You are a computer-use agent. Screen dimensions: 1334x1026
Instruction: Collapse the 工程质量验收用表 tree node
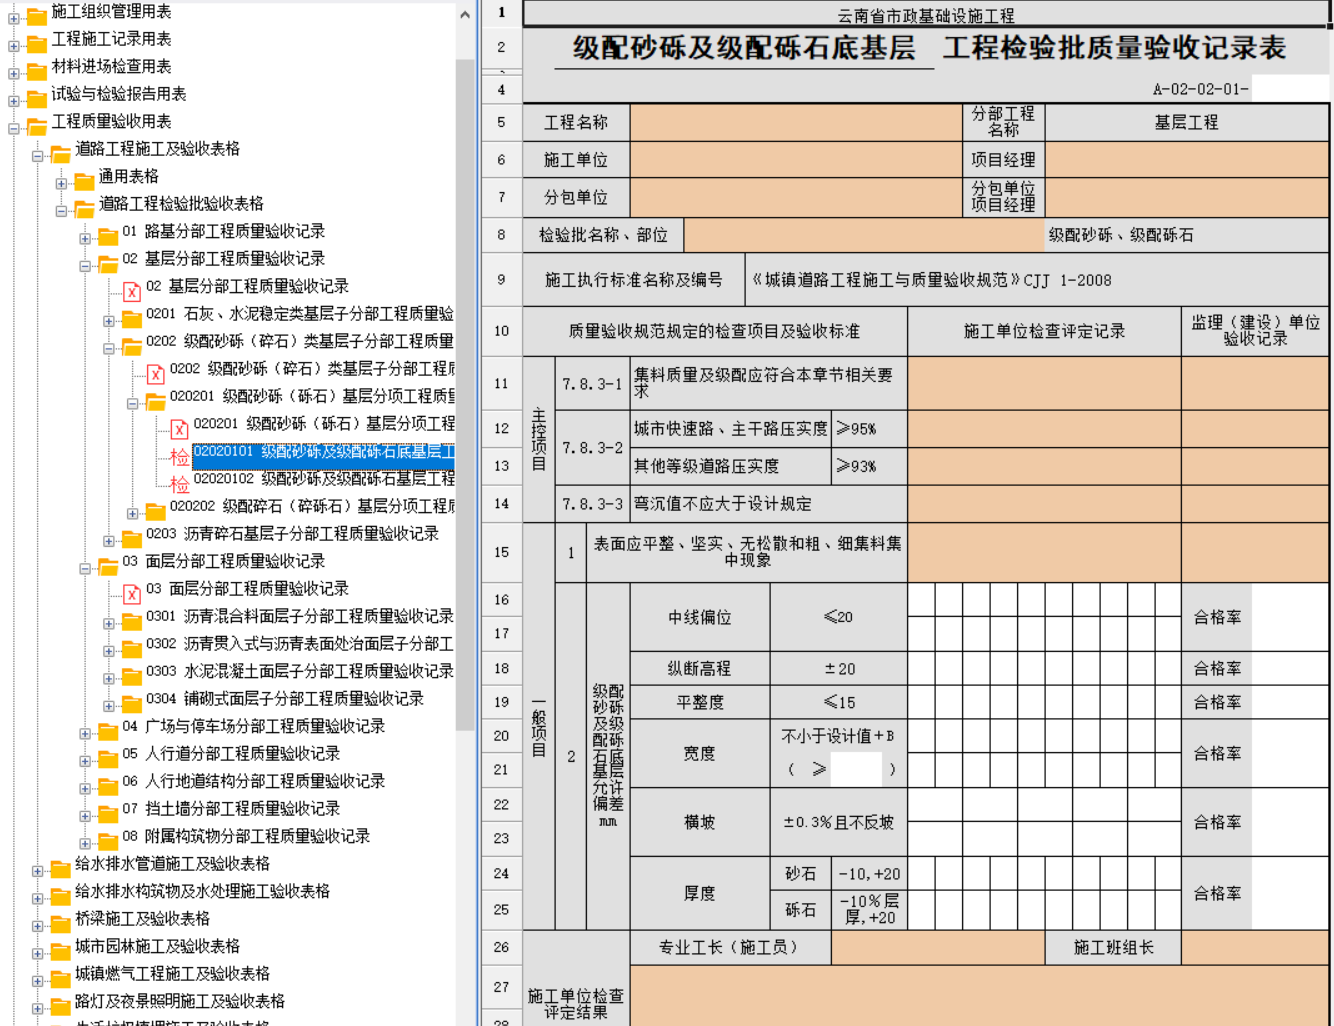coord(13,128)
